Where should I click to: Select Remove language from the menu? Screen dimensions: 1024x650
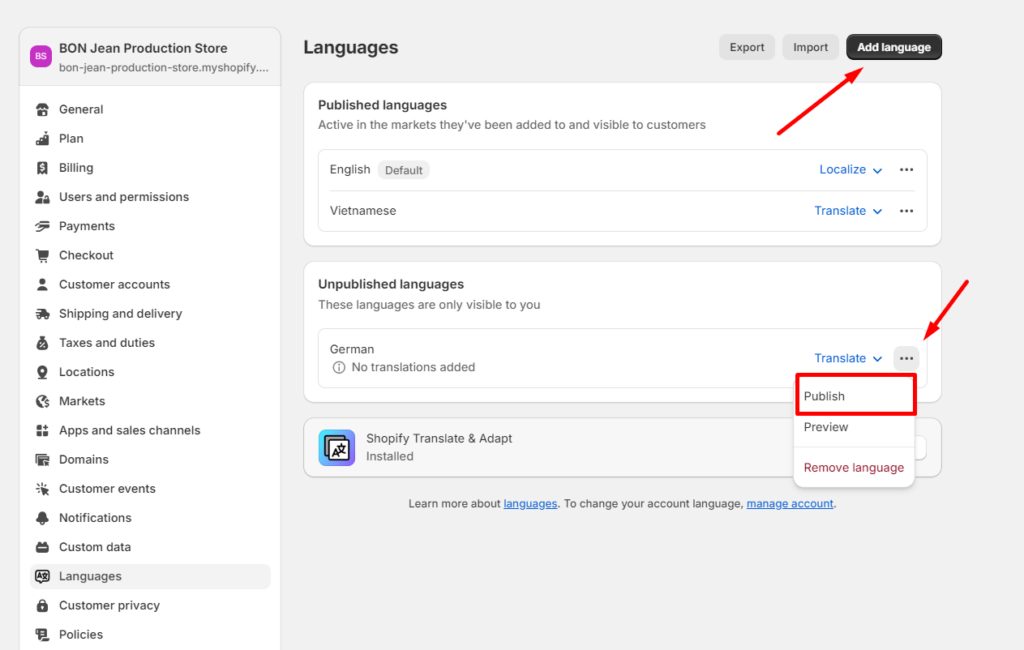click(853, 467)
